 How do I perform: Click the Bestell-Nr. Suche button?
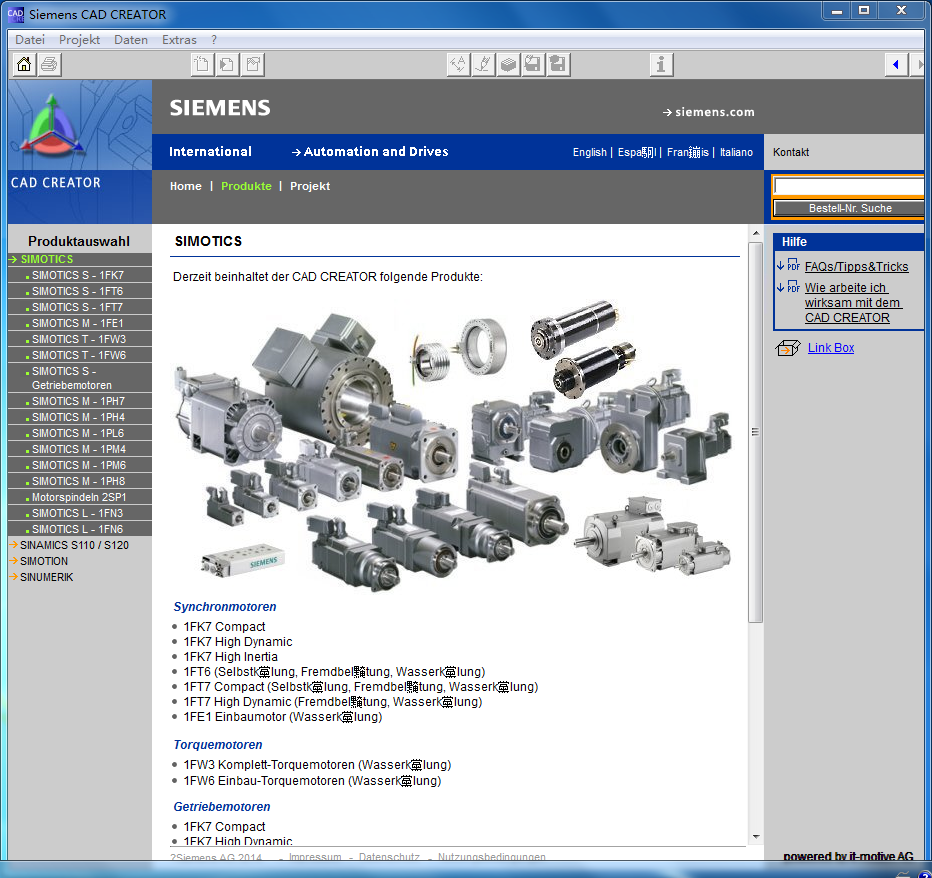click(x=849, y=209)
